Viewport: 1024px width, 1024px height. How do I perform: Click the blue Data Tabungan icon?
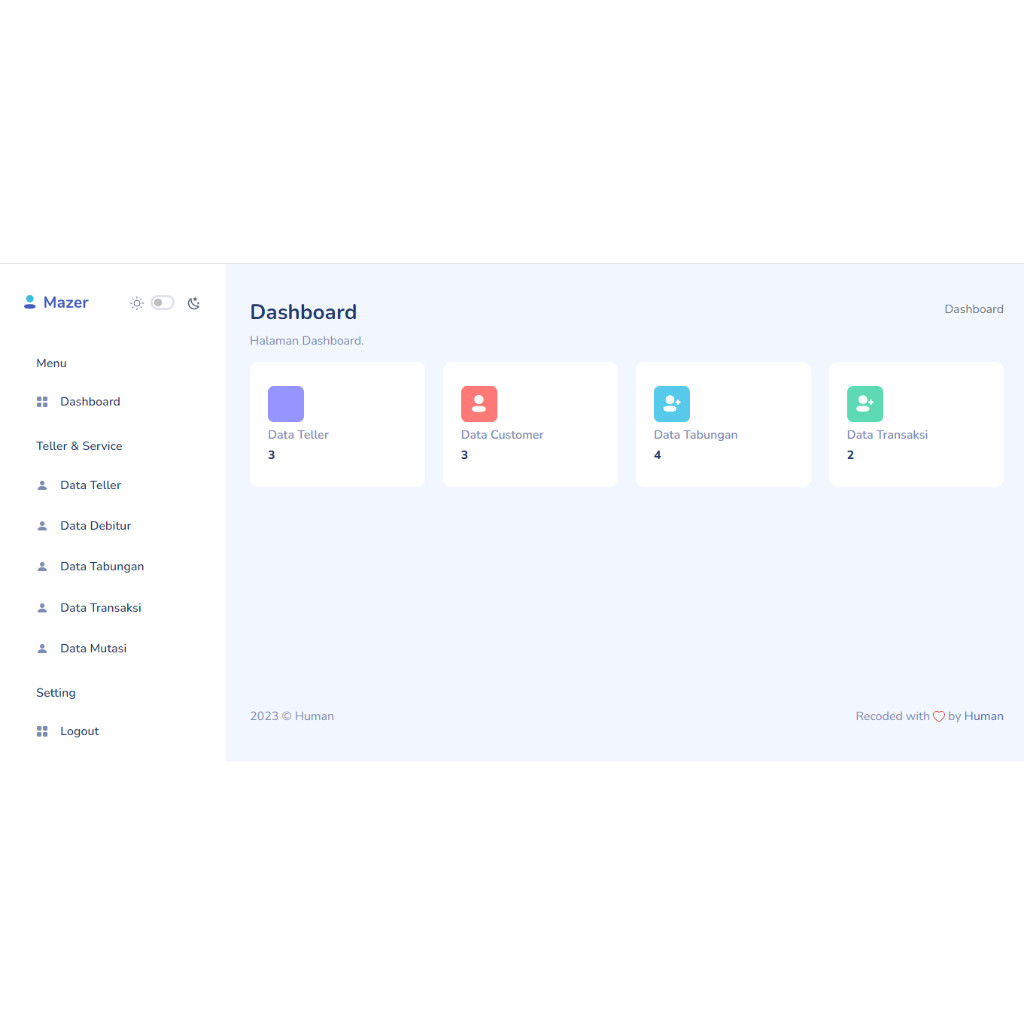[x=671, y=404]
